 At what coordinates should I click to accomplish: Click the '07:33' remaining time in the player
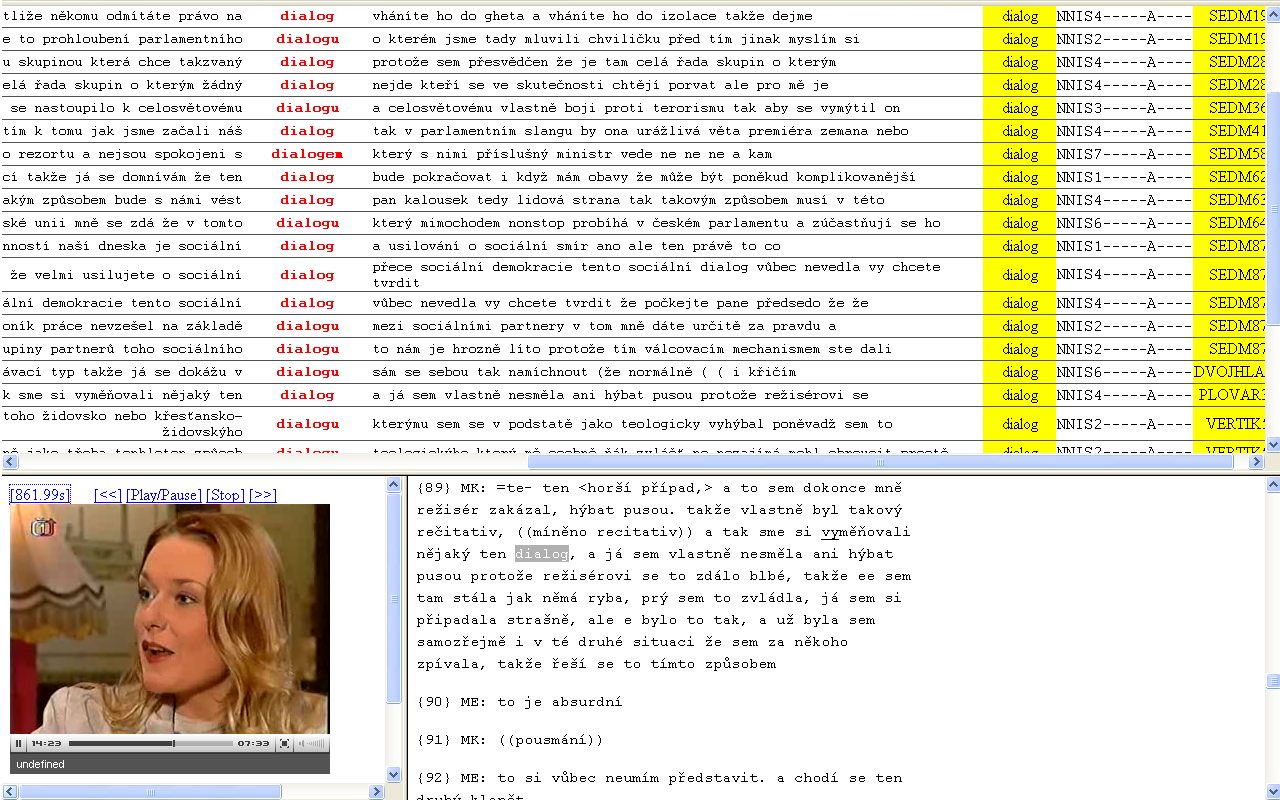point(254,744)
